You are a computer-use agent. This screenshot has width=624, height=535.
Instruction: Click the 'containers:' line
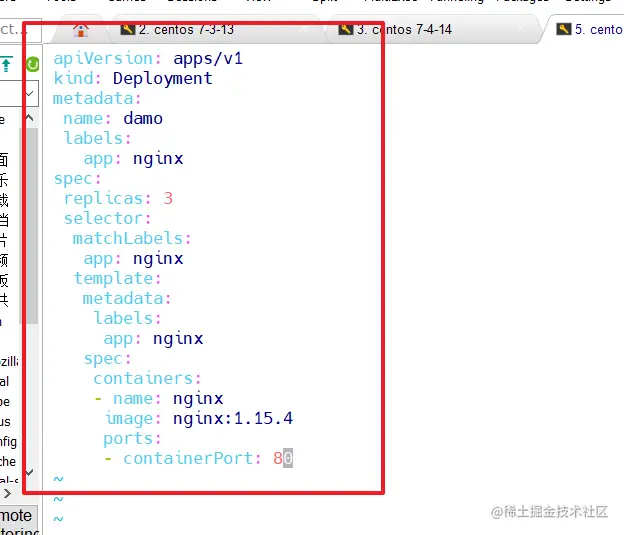tap(147, 379)
